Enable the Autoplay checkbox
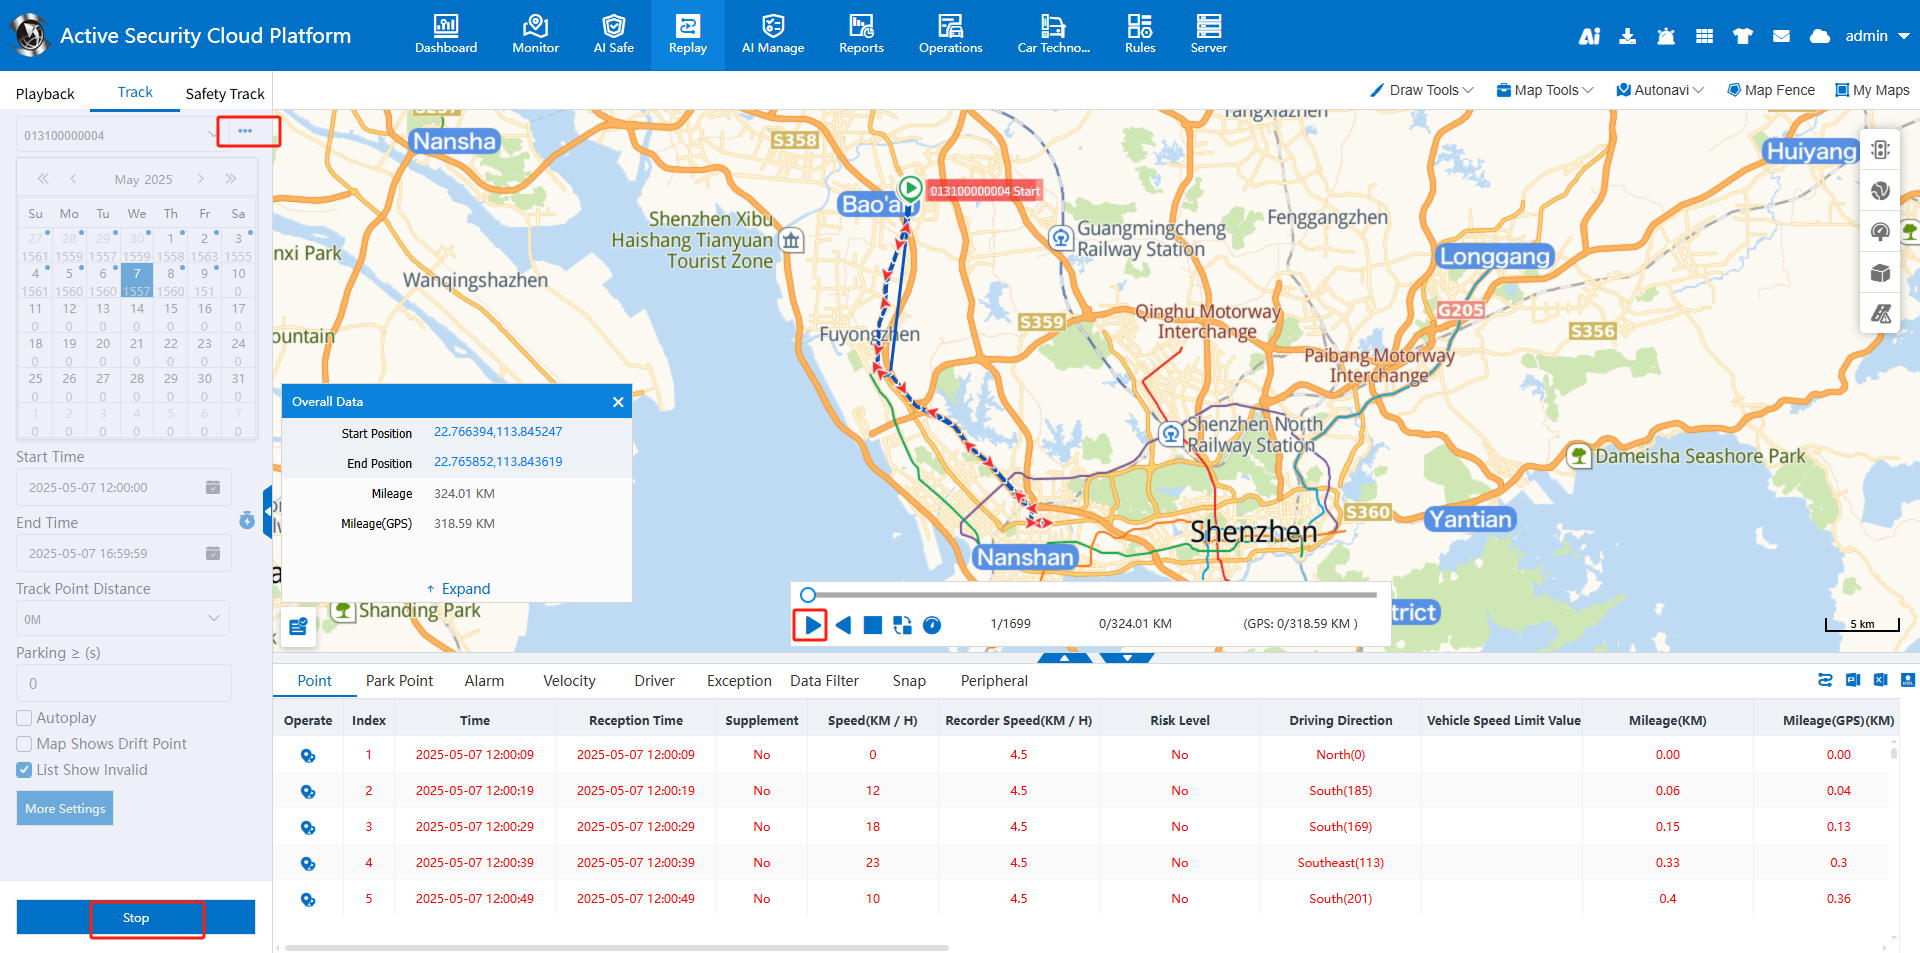This screenshot has height=953, width=1920. click(x=25, y=718)
